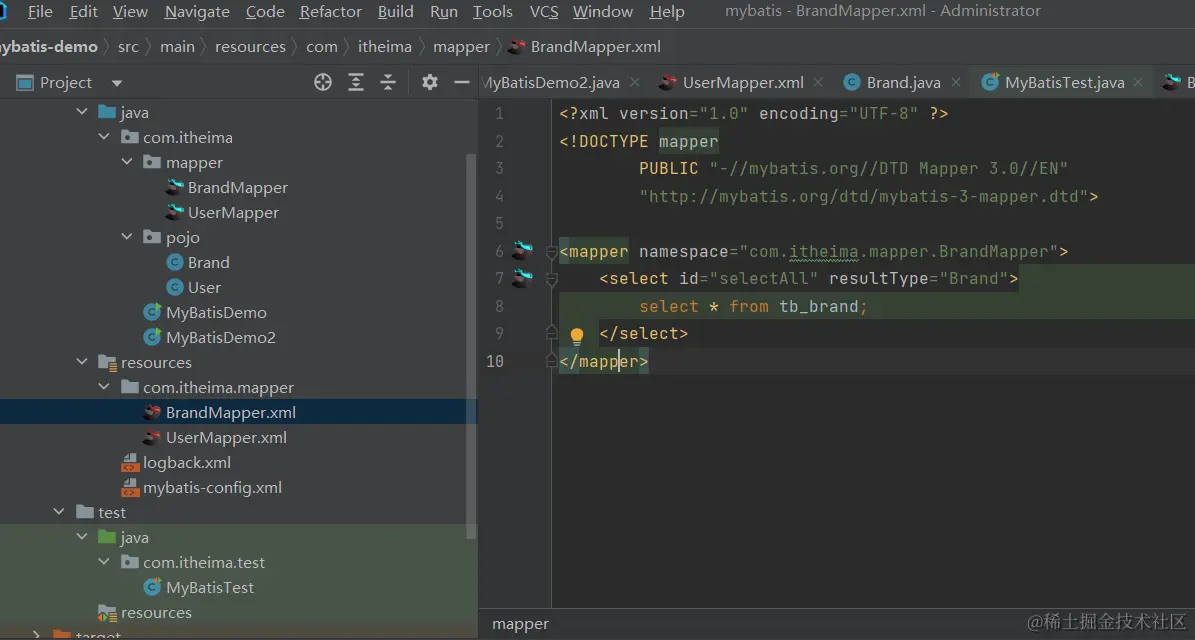Switch to the MyBatisTest.java tab

1053,82
